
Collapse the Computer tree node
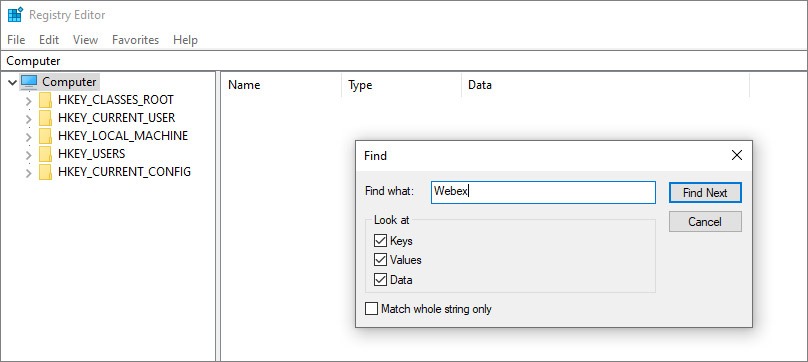(12, 82)
